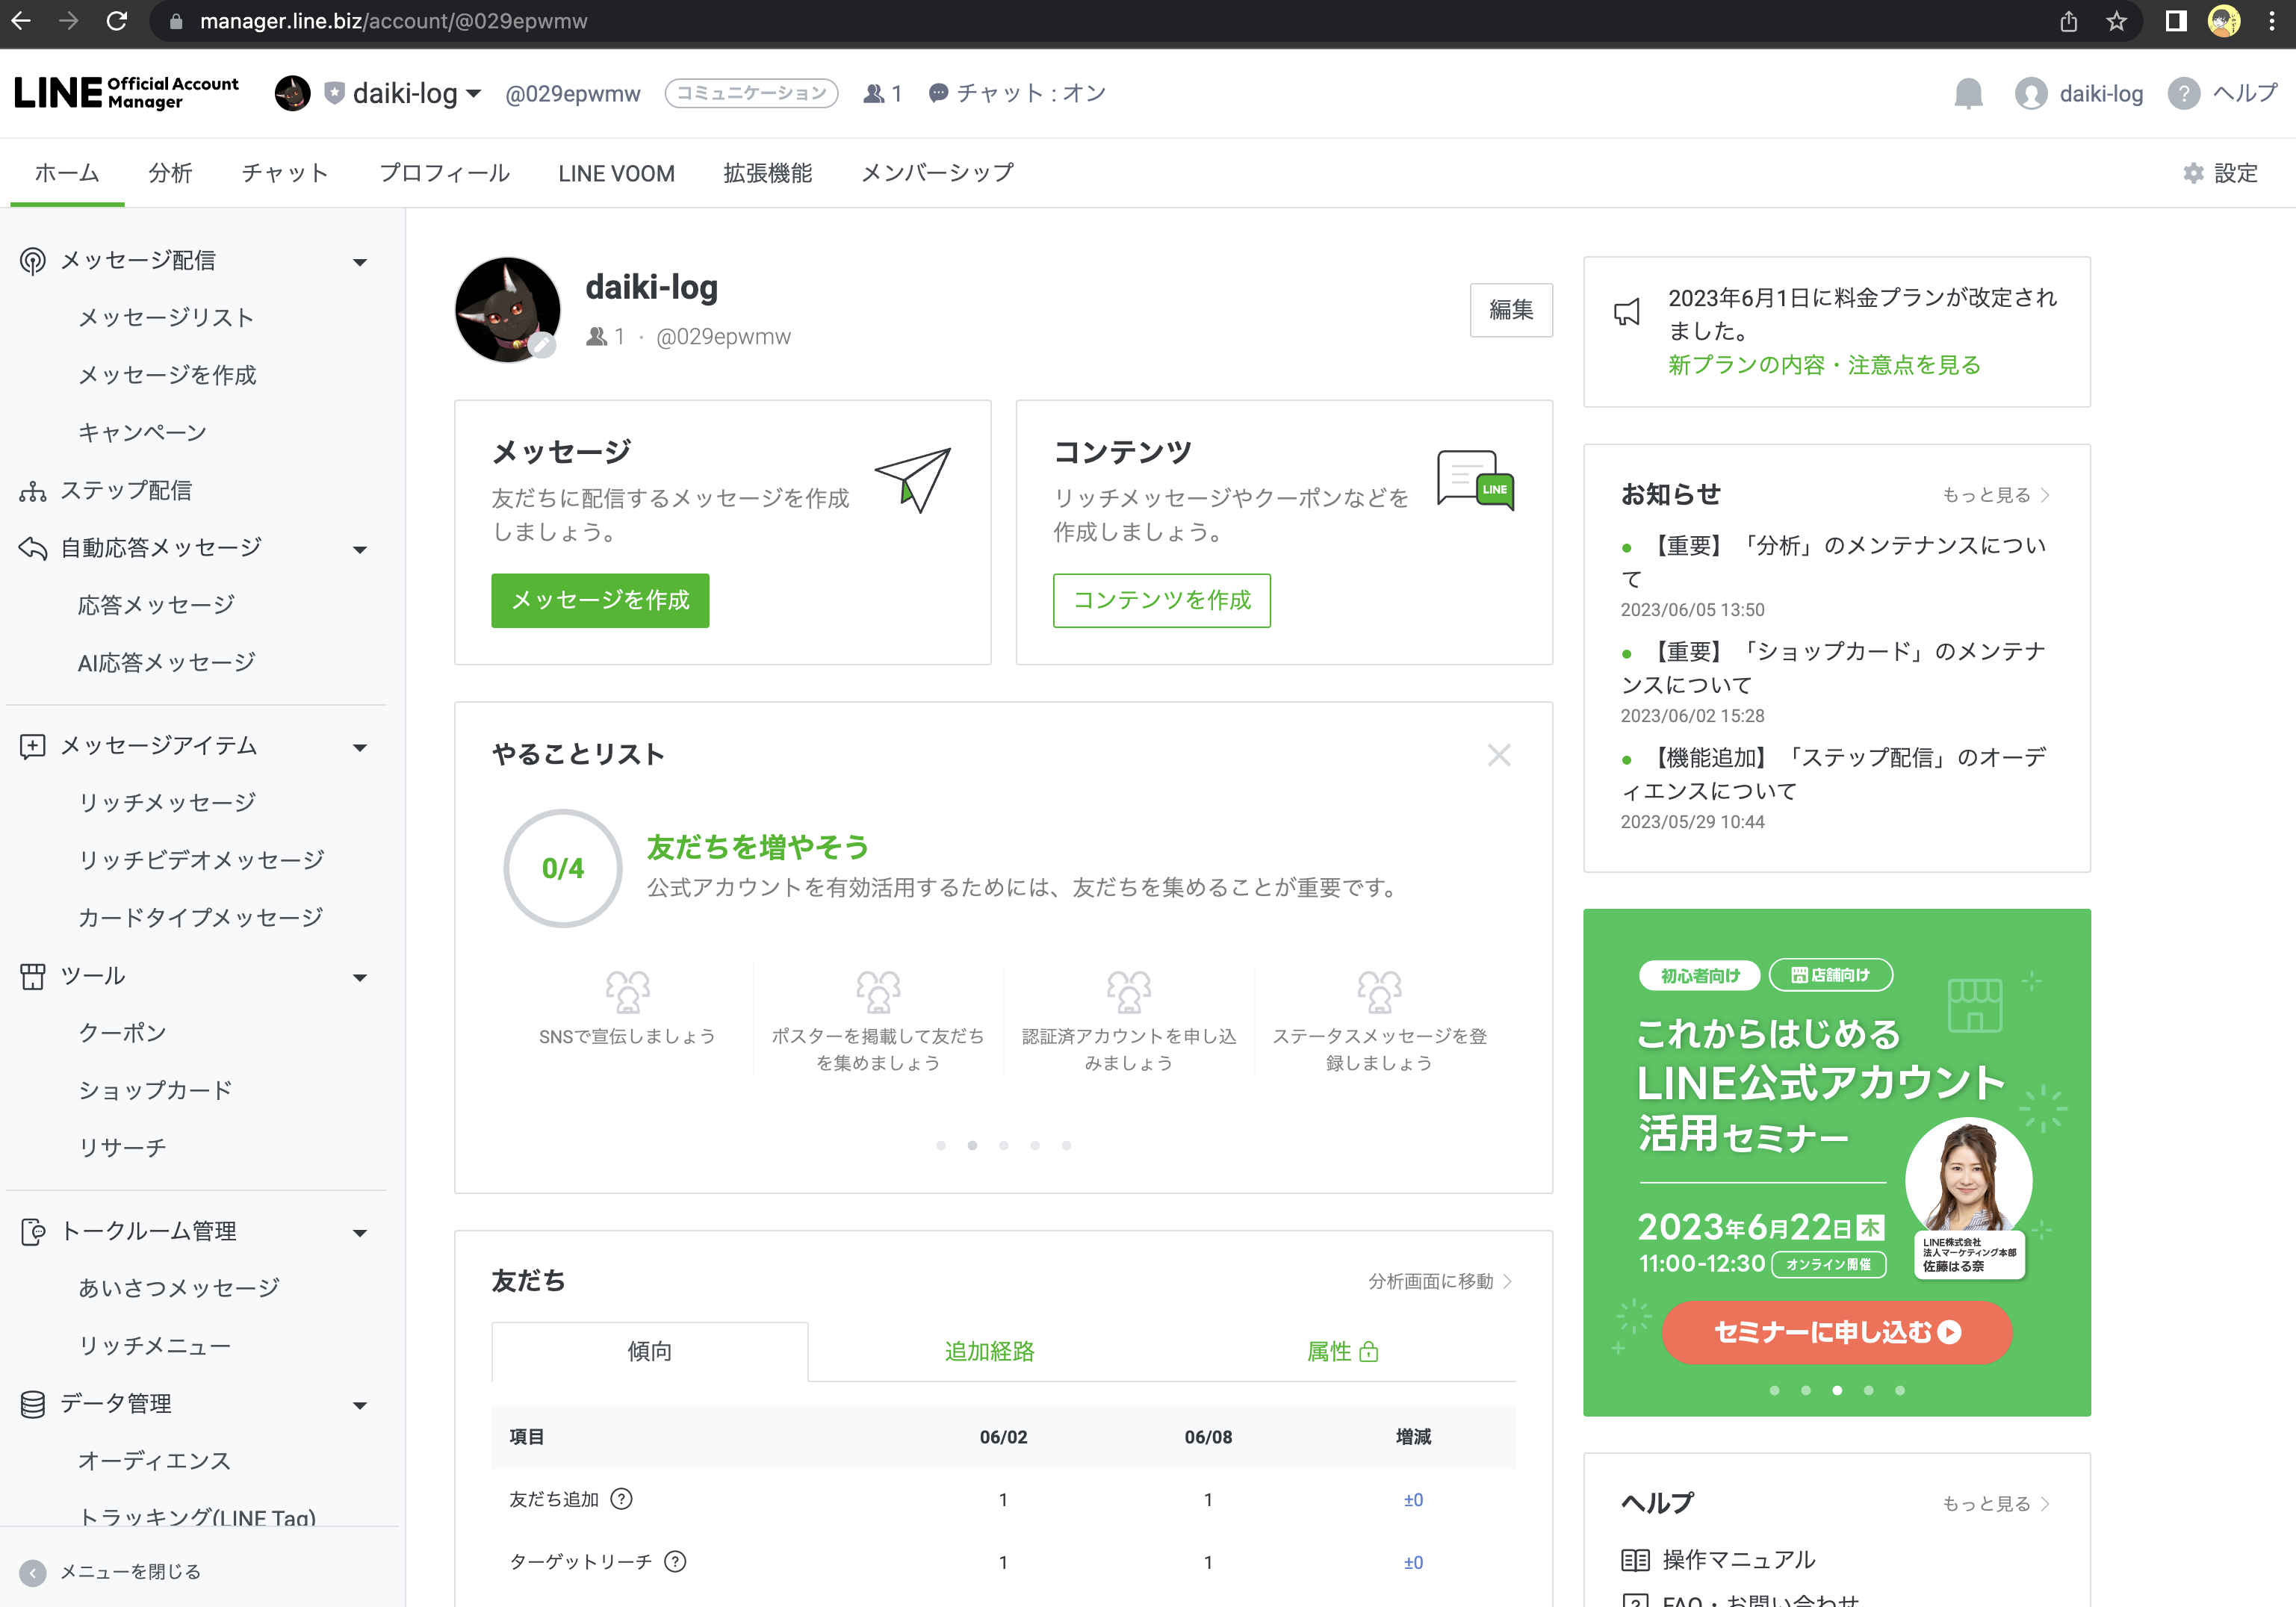Toggle チャット：オン status in header
Viewport: 2296px width, 1607px height.
coord(1017,93)
